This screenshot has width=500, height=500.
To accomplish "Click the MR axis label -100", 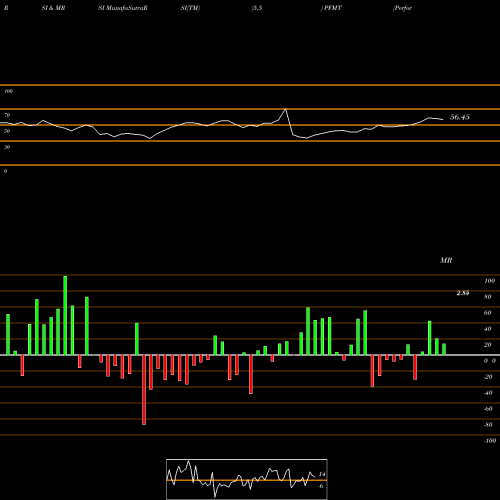I will coord(490,441).
